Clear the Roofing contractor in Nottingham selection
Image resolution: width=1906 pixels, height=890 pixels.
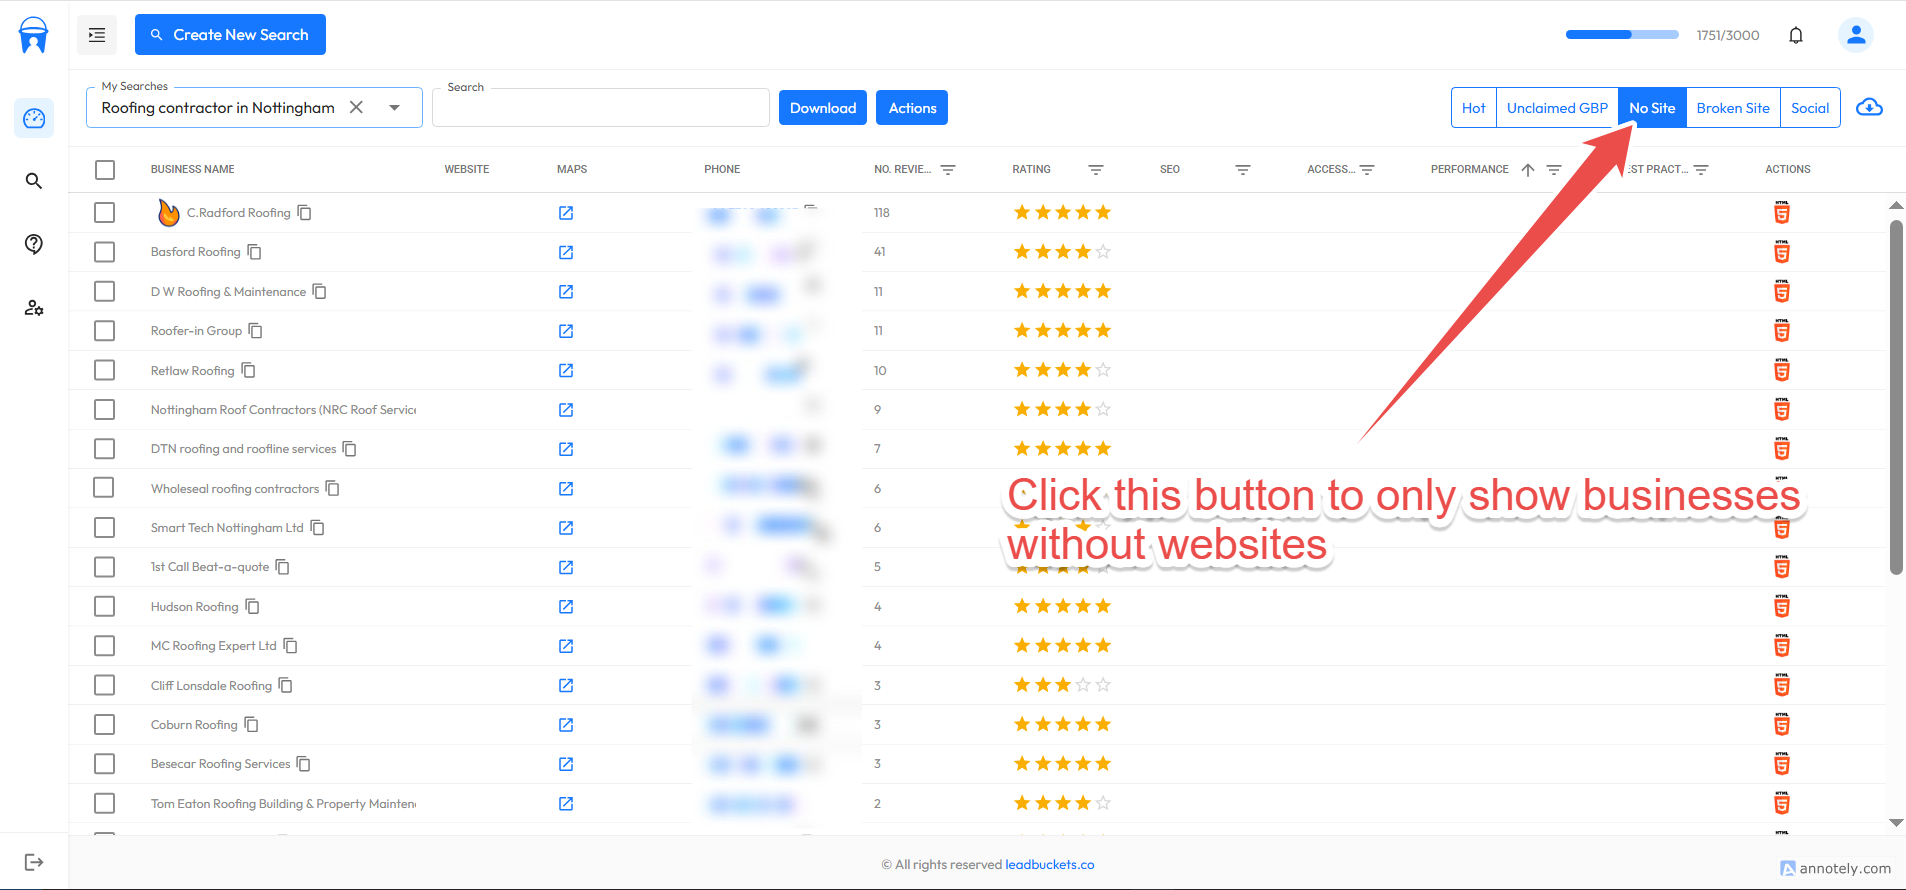point(356,107)
